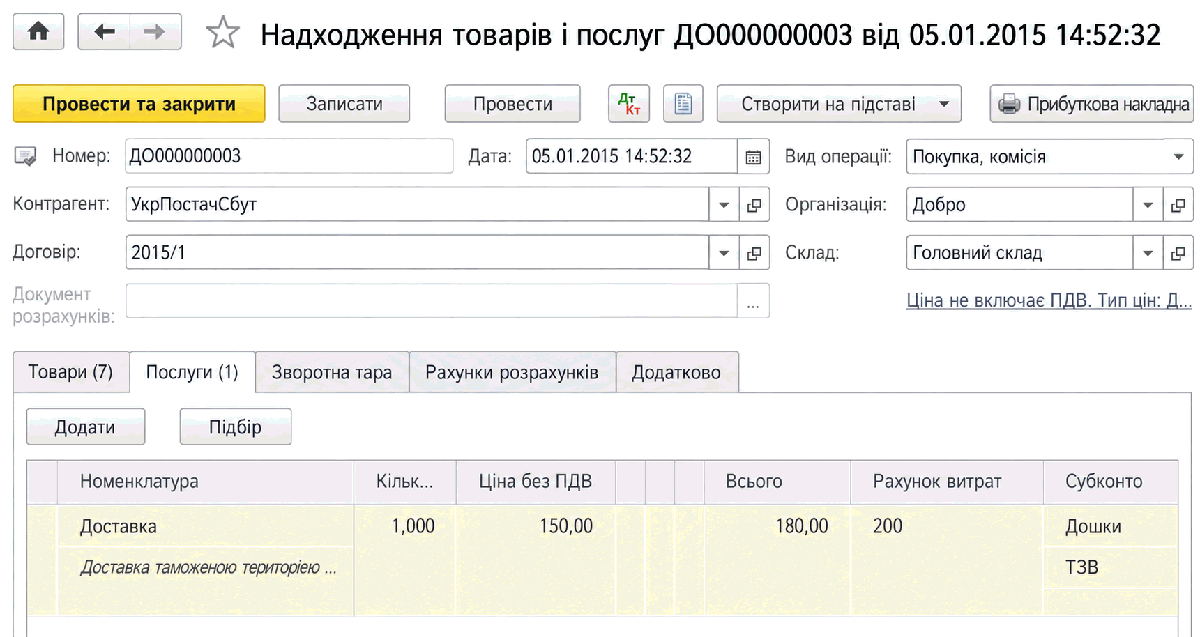
Task: Switch to Додатково tab
Action: tap(677, 372)
